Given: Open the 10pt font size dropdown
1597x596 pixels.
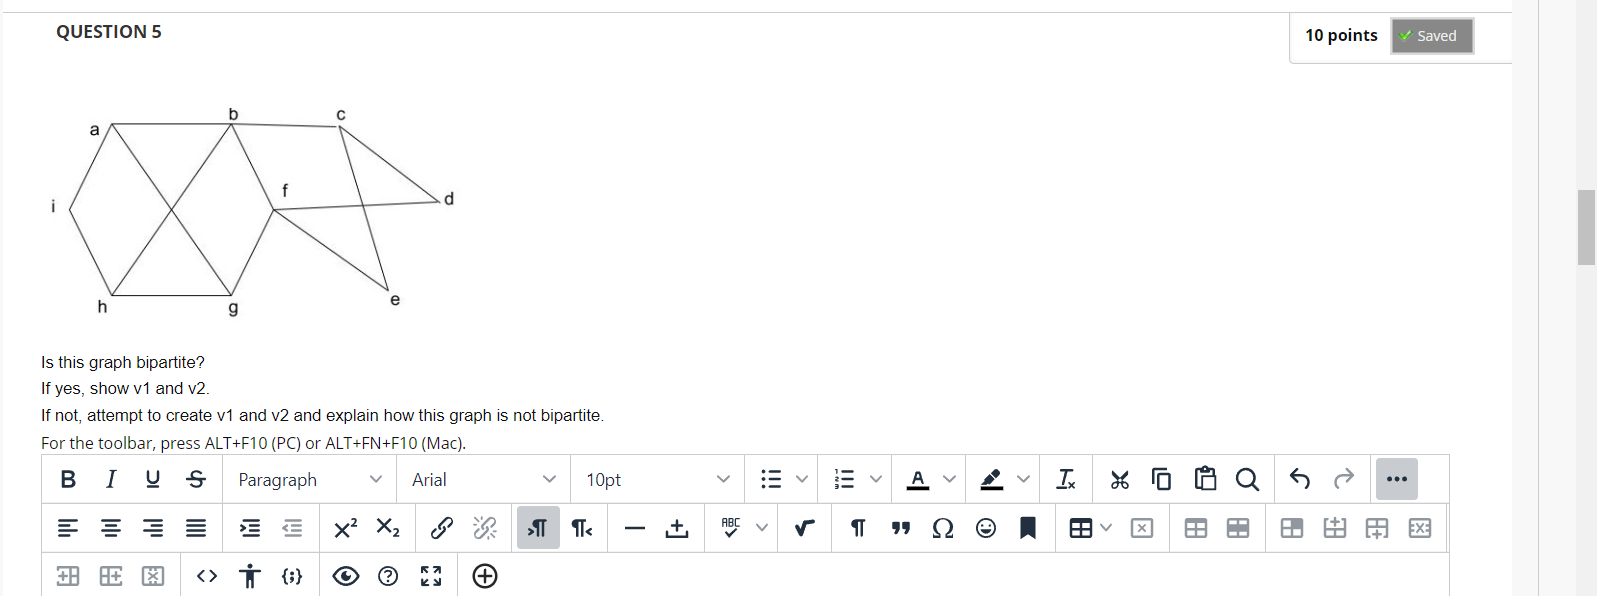Looking at the screenshot, I should 658,480.
